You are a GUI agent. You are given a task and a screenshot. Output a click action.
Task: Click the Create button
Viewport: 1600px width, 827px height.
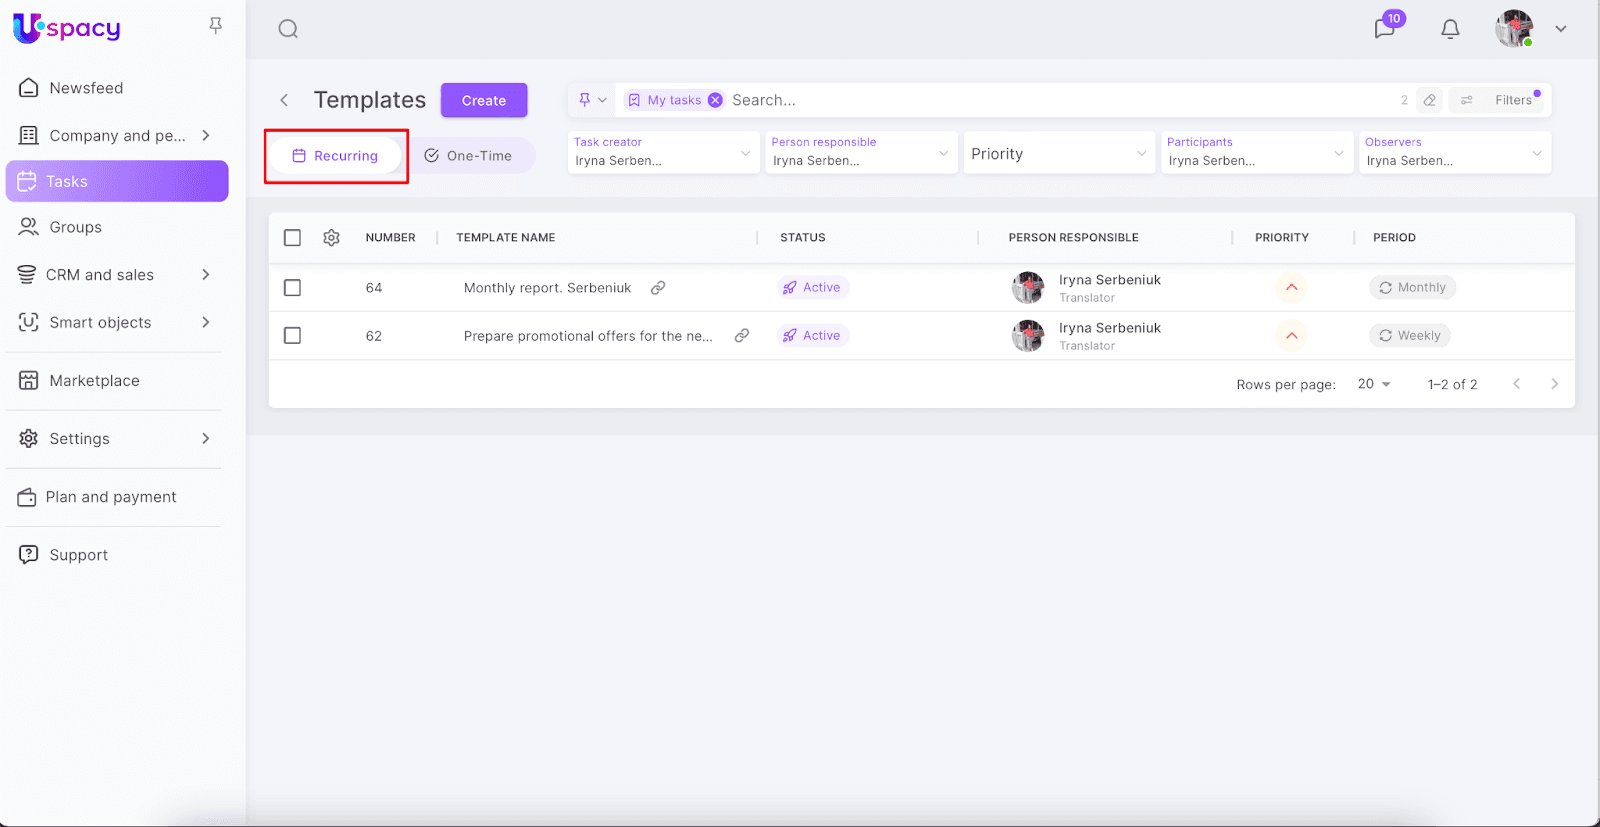484,101
